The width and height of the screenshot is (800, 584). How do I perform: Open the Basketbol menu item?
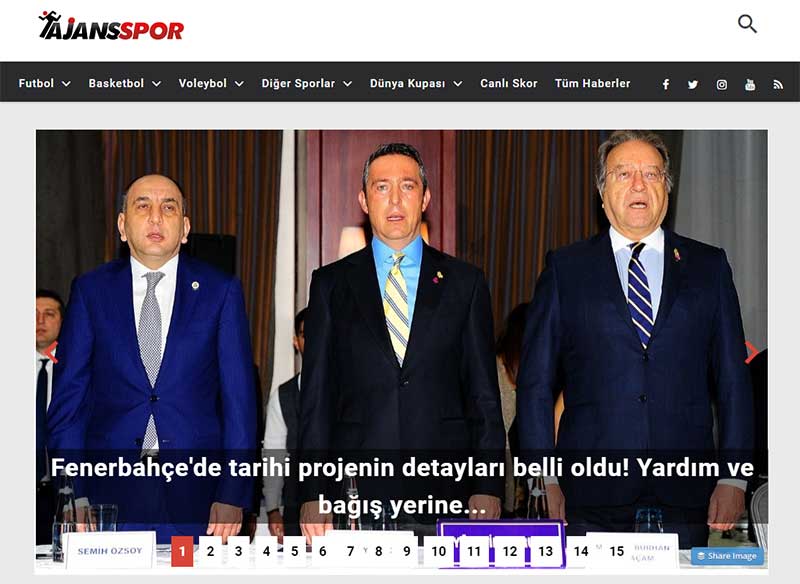coord(116,83)
